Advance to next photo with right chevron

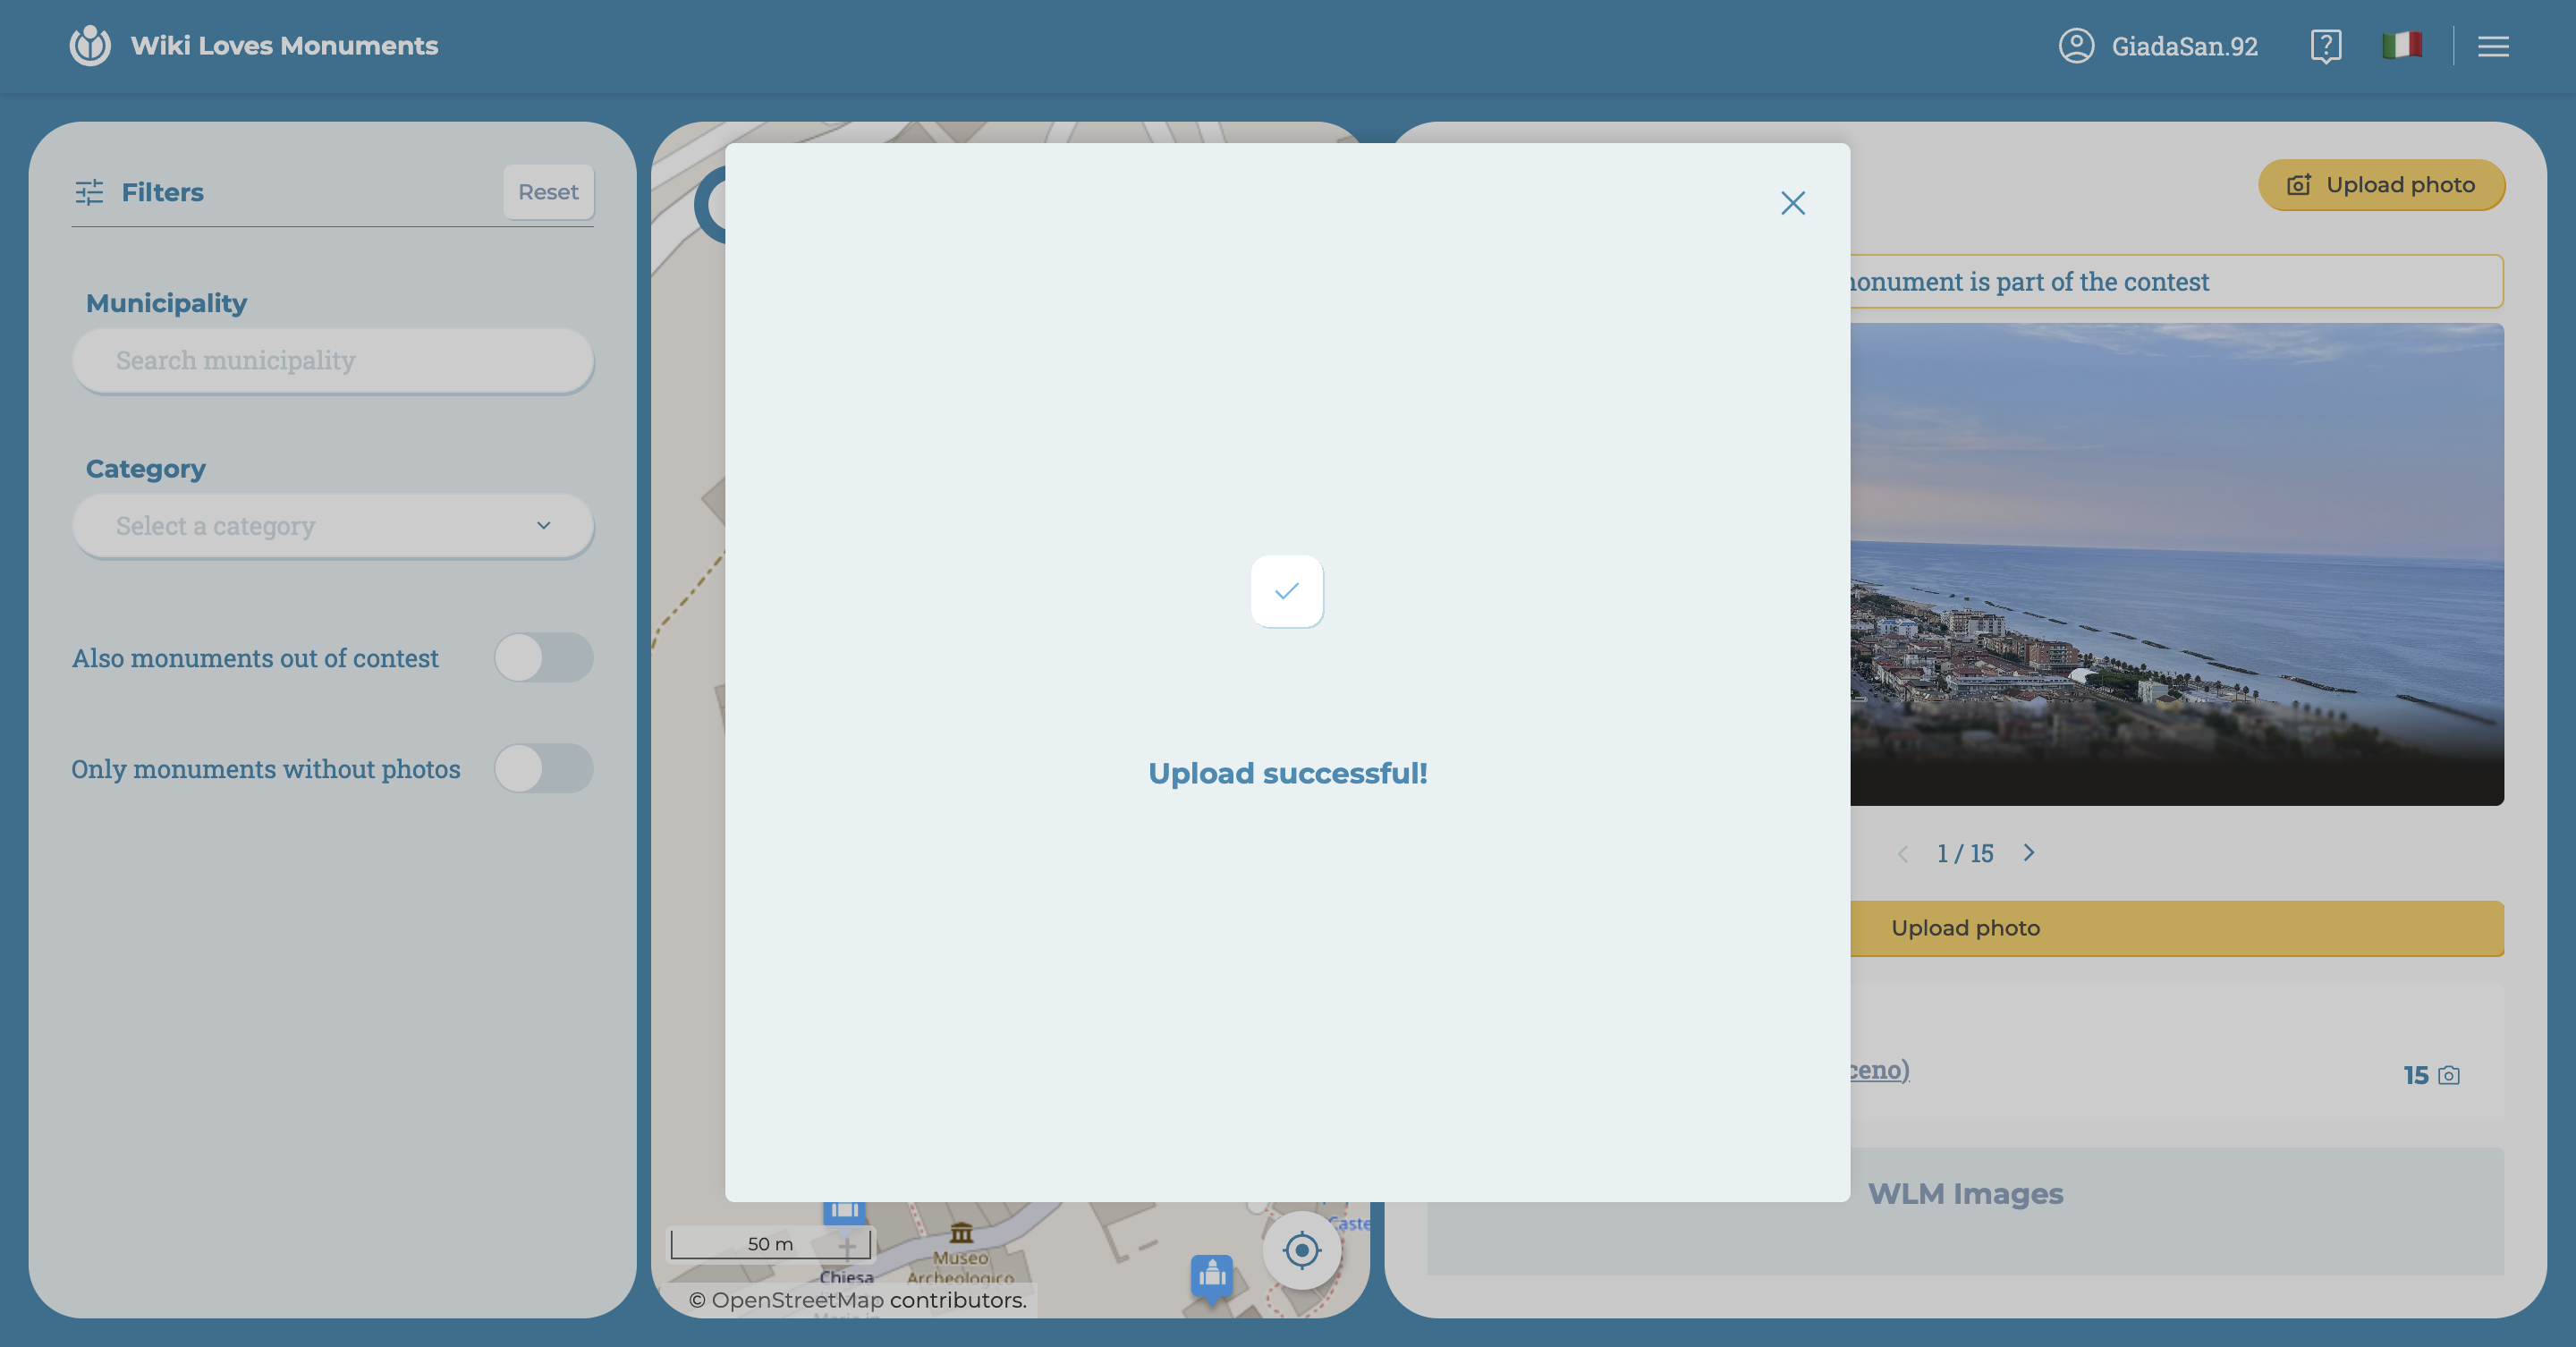point(2030,853)
